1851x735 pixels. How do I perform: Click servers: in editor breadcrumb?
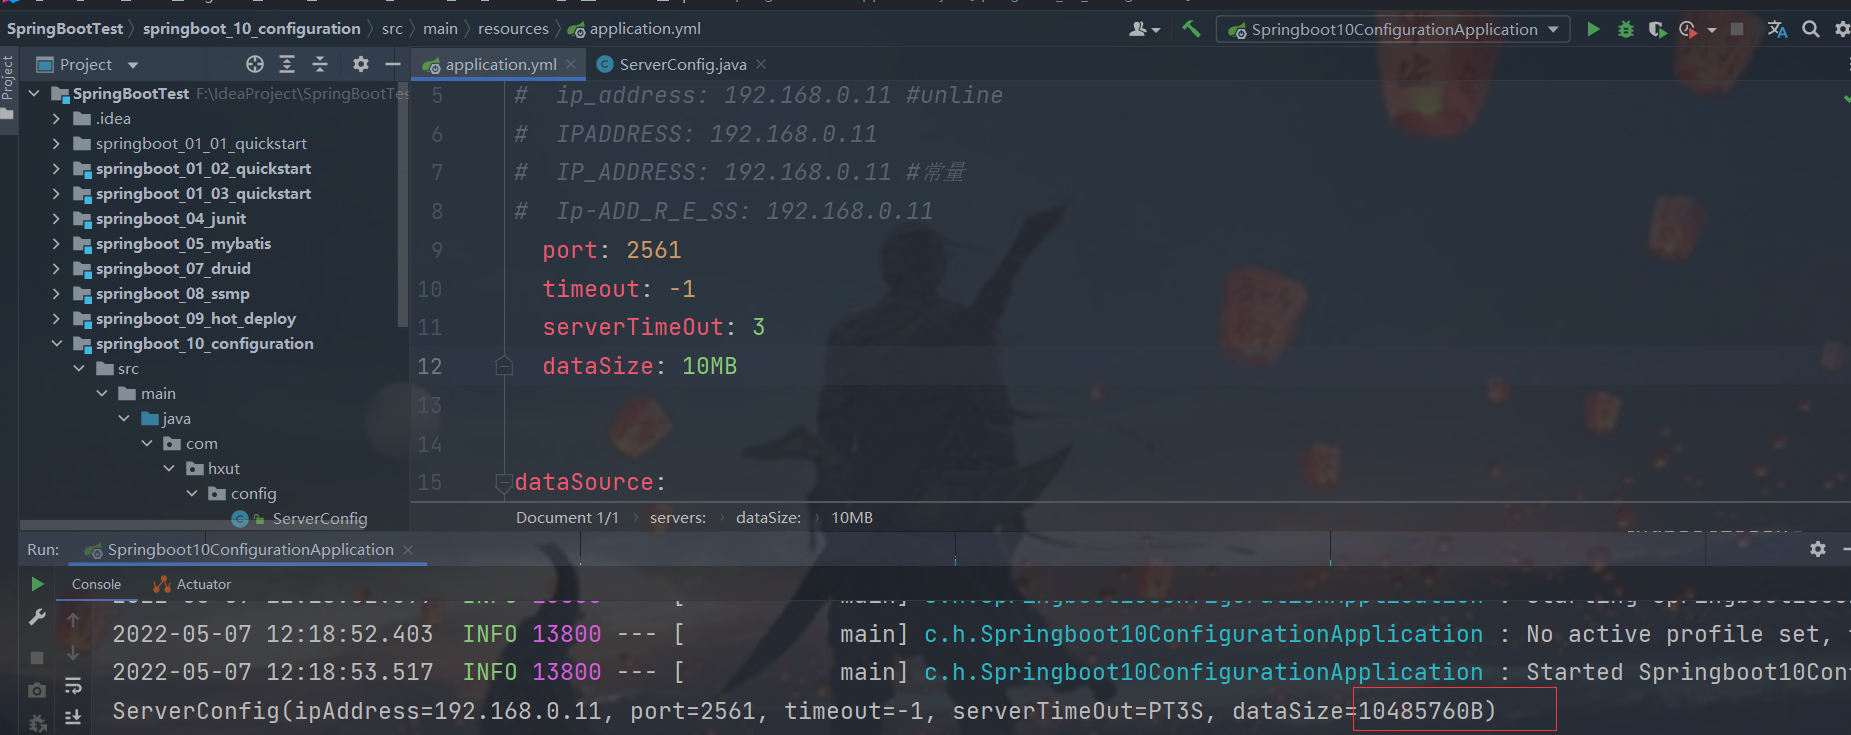point(678,517)
